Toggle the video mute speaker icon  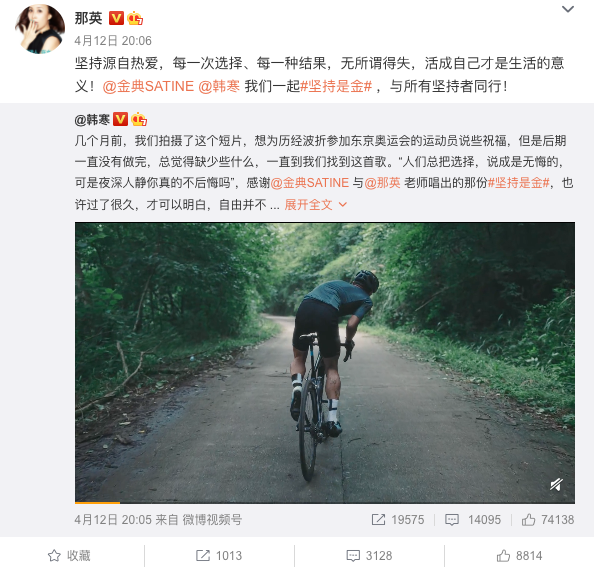click(556, 484)
